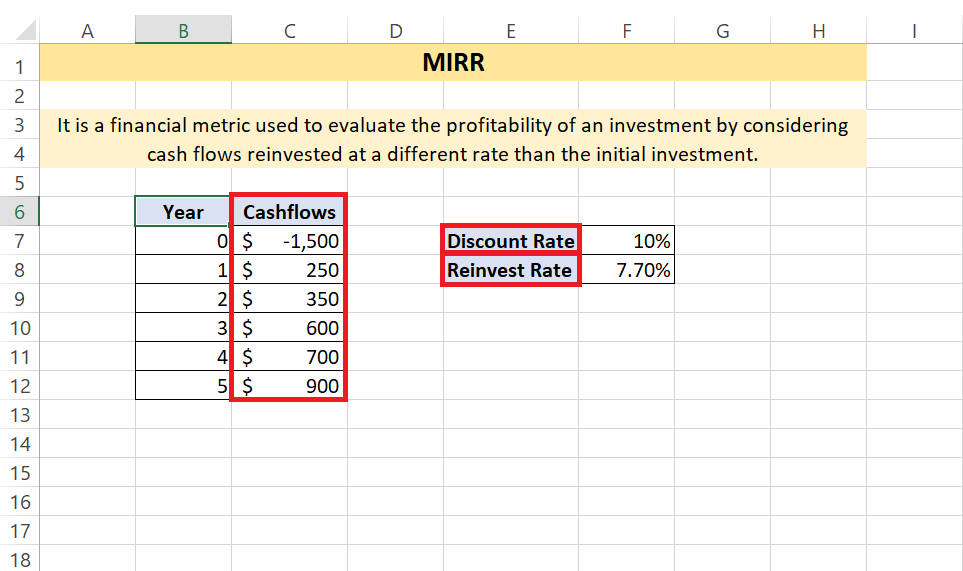963x571 pixels.
Task: Select column D header
Action: tap(396, 30)
